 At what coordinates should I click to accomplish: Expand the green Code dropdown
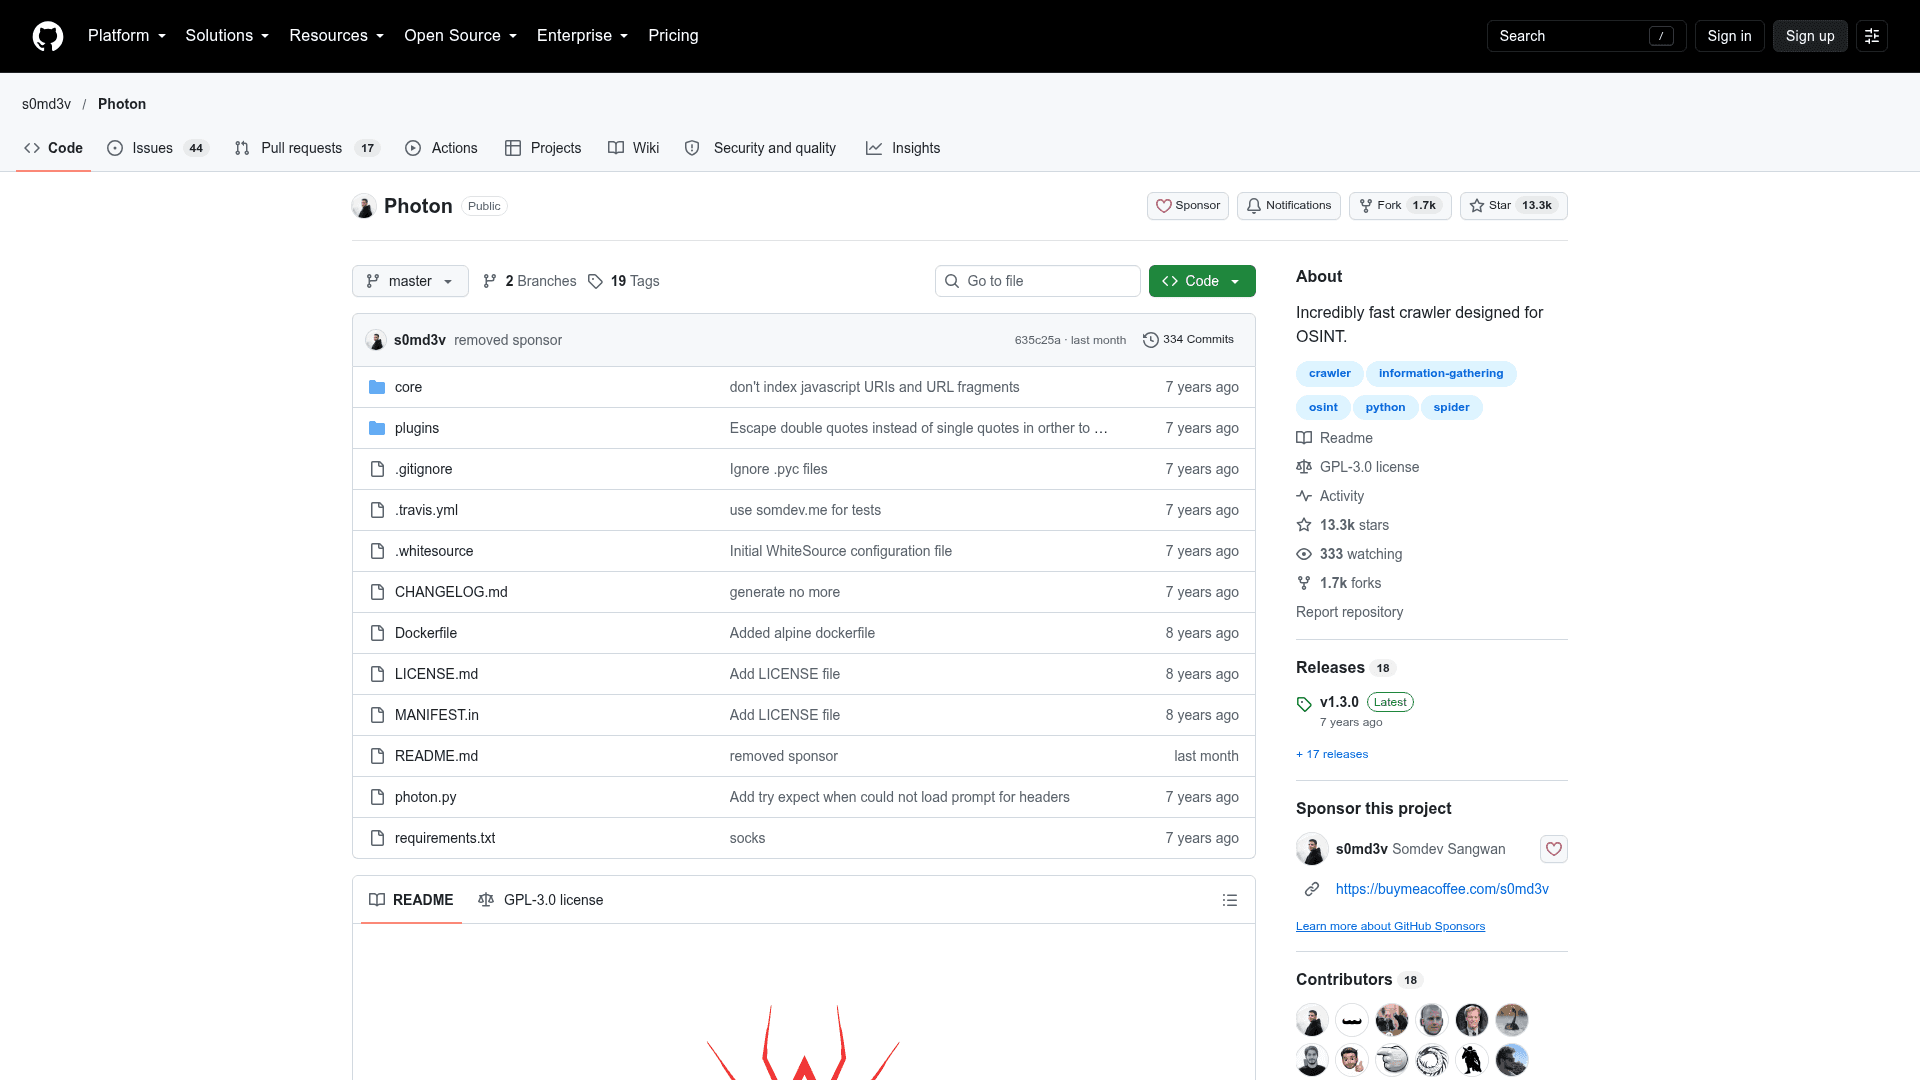(1202, 281)
